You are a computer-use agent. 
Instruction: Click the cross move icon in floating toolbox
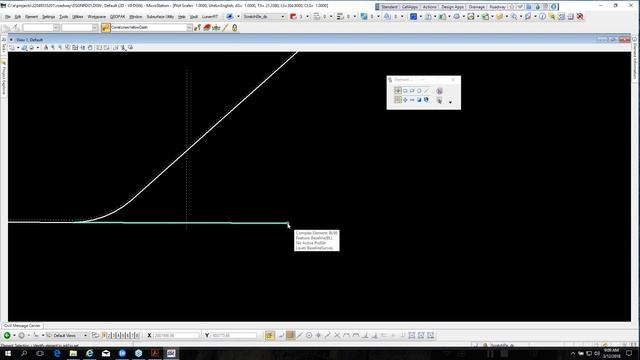click(405, 100)
